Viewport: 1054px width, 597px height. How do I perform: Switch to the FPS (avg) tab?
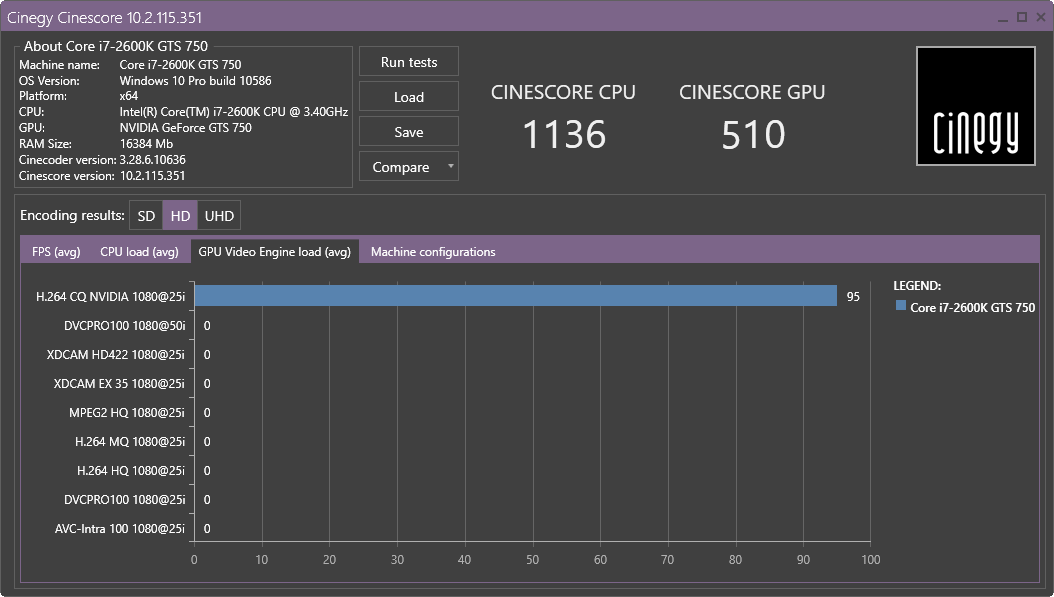56,251
